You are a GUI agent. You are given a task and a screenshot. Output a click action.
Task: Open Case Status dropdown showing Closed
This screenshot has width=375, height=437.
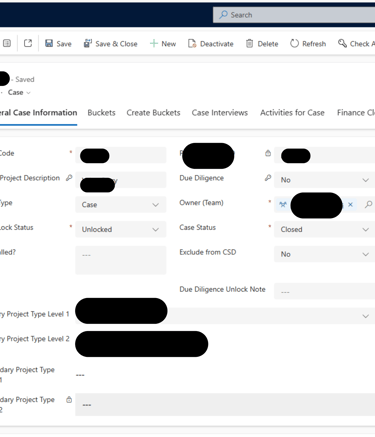[x=324, y=229]
